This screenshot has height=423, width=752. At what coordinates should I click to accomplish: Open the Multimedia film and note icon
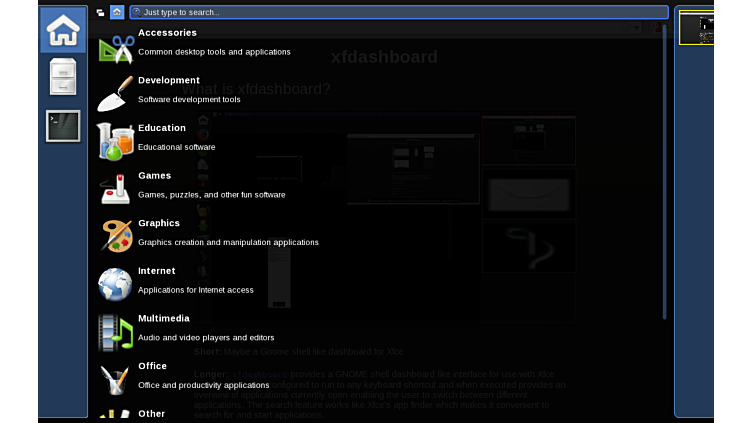116,332
